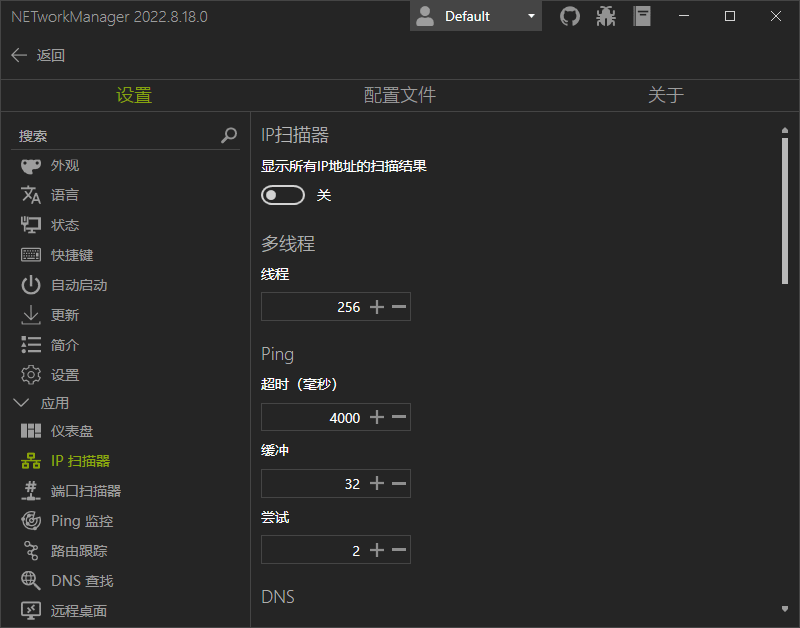Decrease the 缓冲 buffer value
Screen dimensions: 800x628
point(399,483)
